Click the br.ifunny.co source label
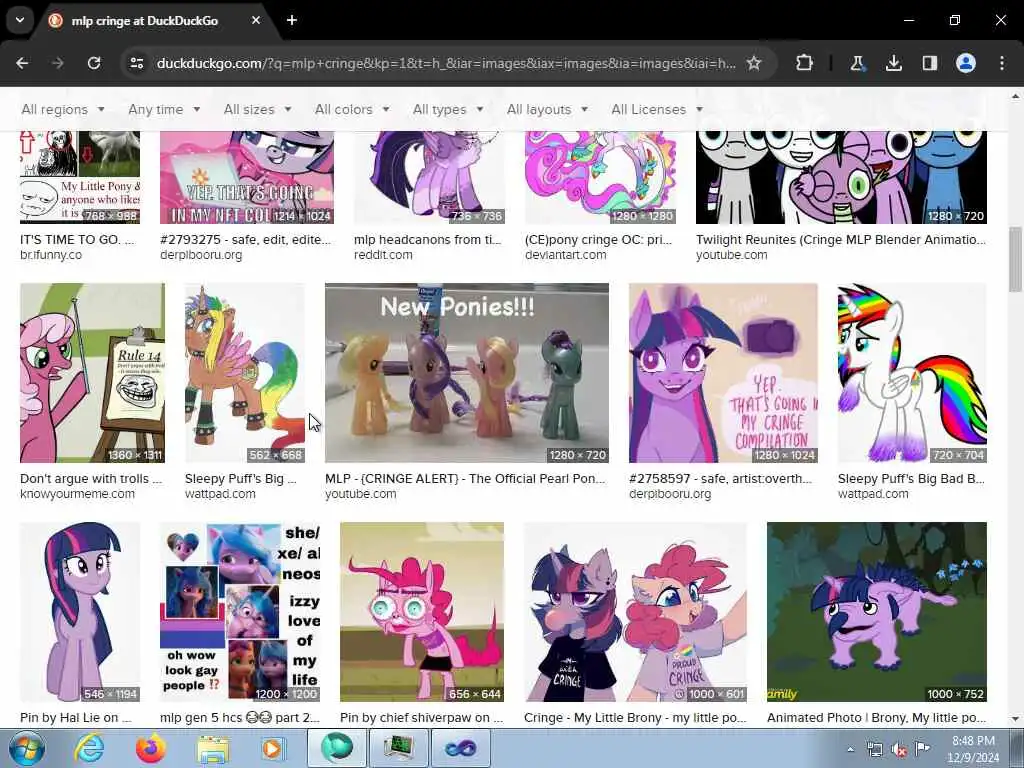The width and height of the screenshot is (1024, 768). pyautogui.click(x=51, y=255)
